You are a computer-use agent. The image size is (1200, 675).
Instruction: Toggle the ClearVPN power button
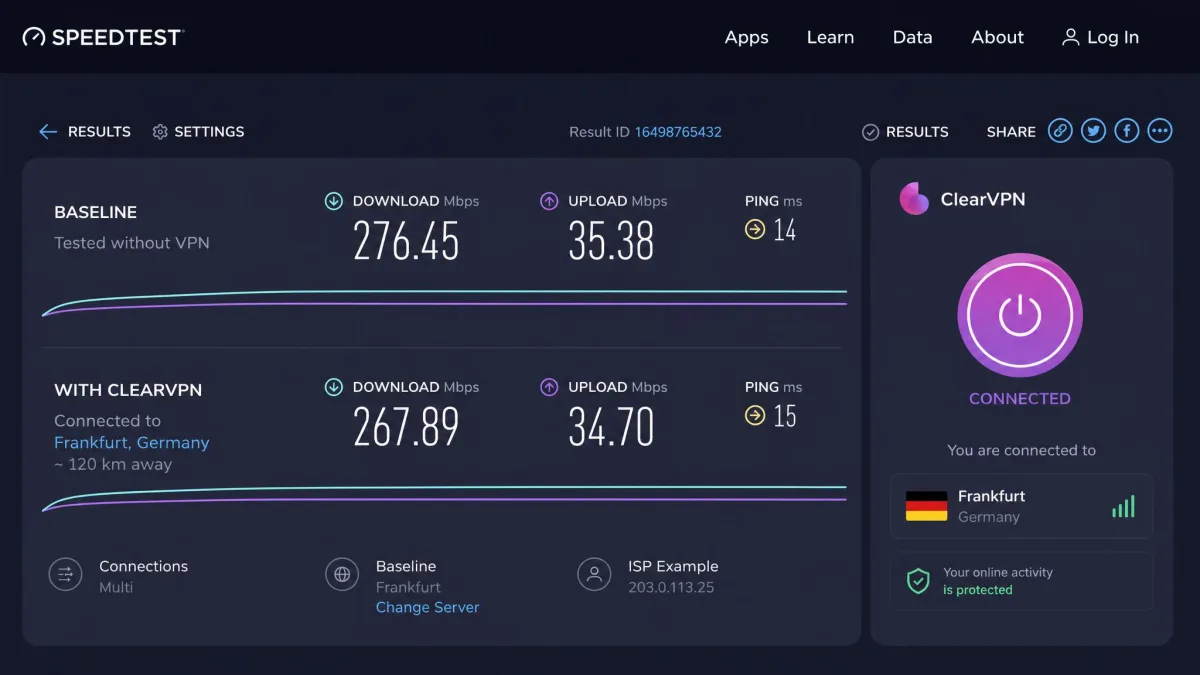(1020, 316)
